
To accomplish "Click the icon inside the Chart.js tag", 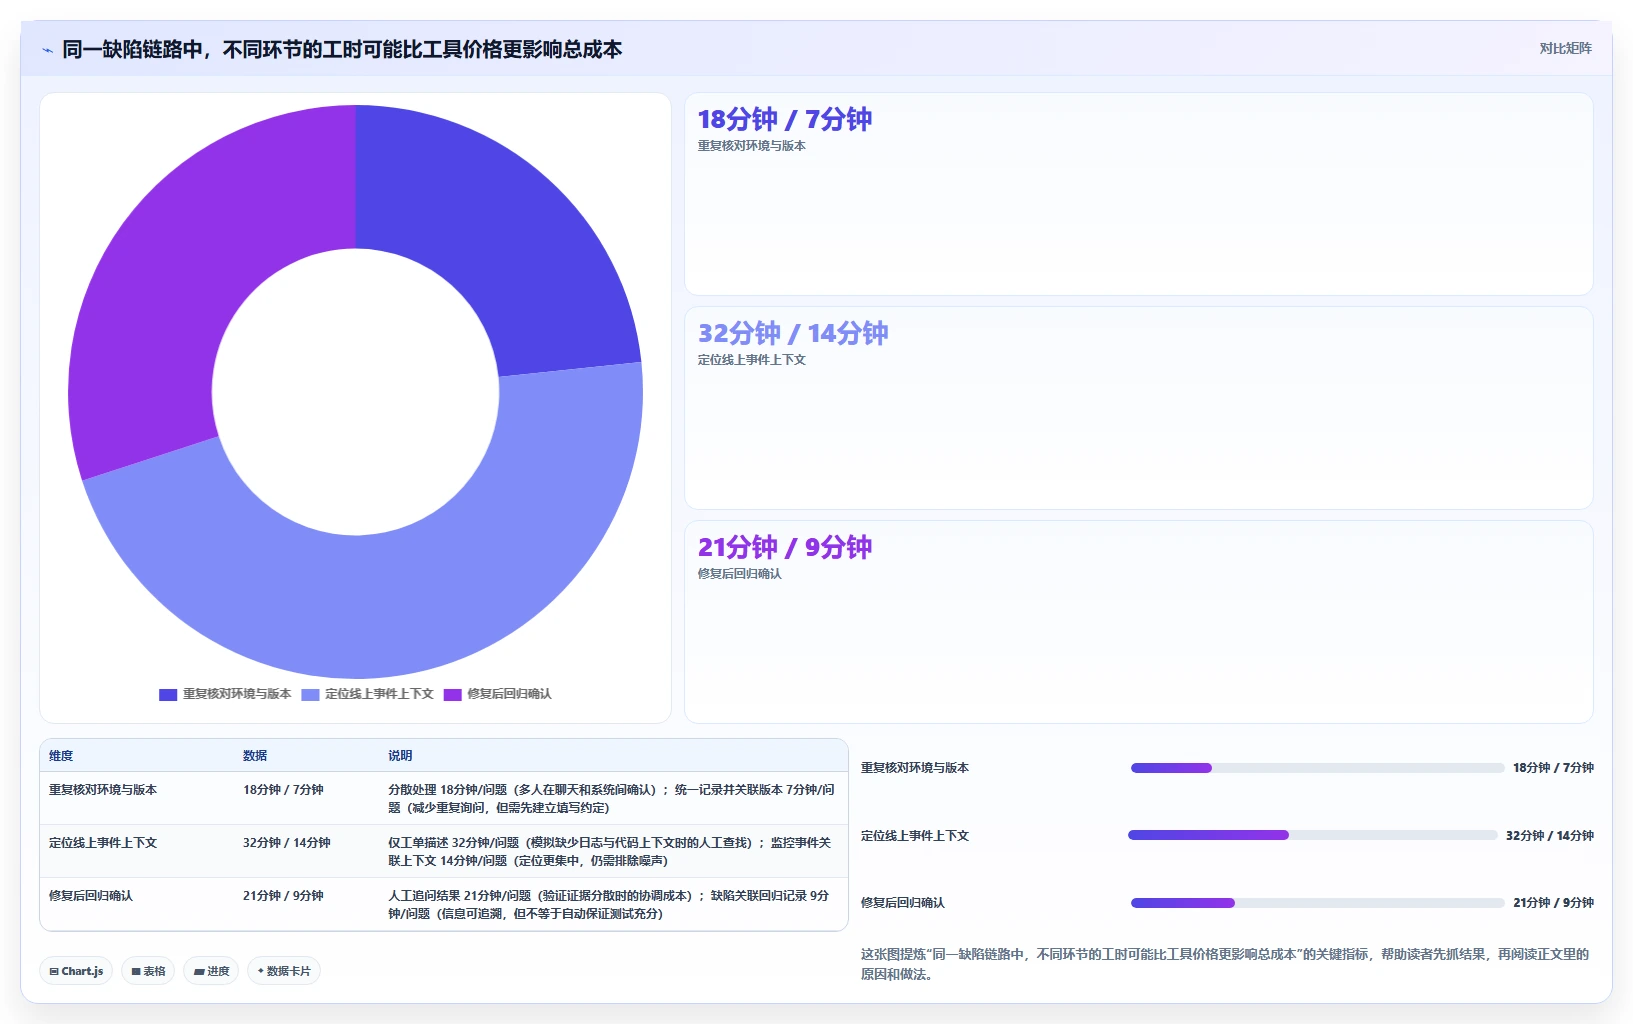I will [54, 971].
